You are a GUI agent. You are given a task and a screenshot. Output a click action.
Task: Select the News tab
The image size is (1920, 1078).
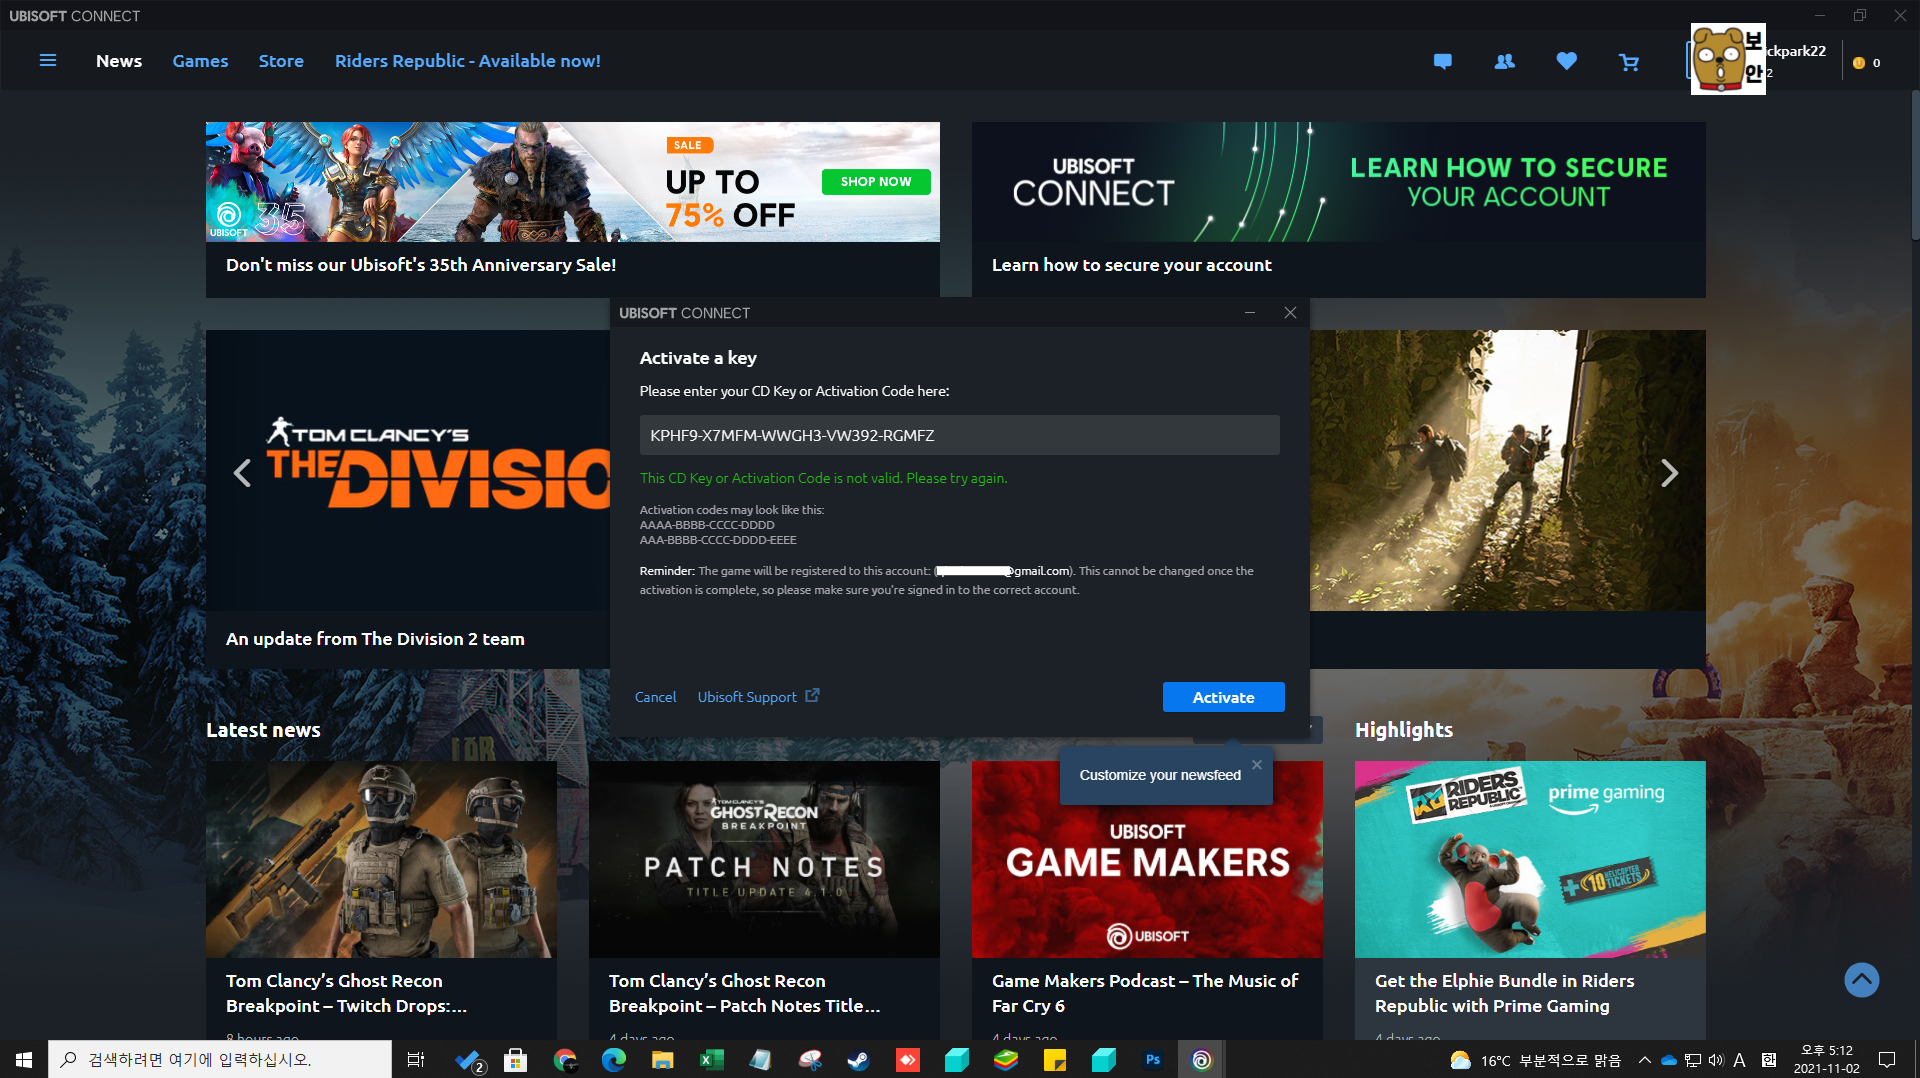coord(119,61)
